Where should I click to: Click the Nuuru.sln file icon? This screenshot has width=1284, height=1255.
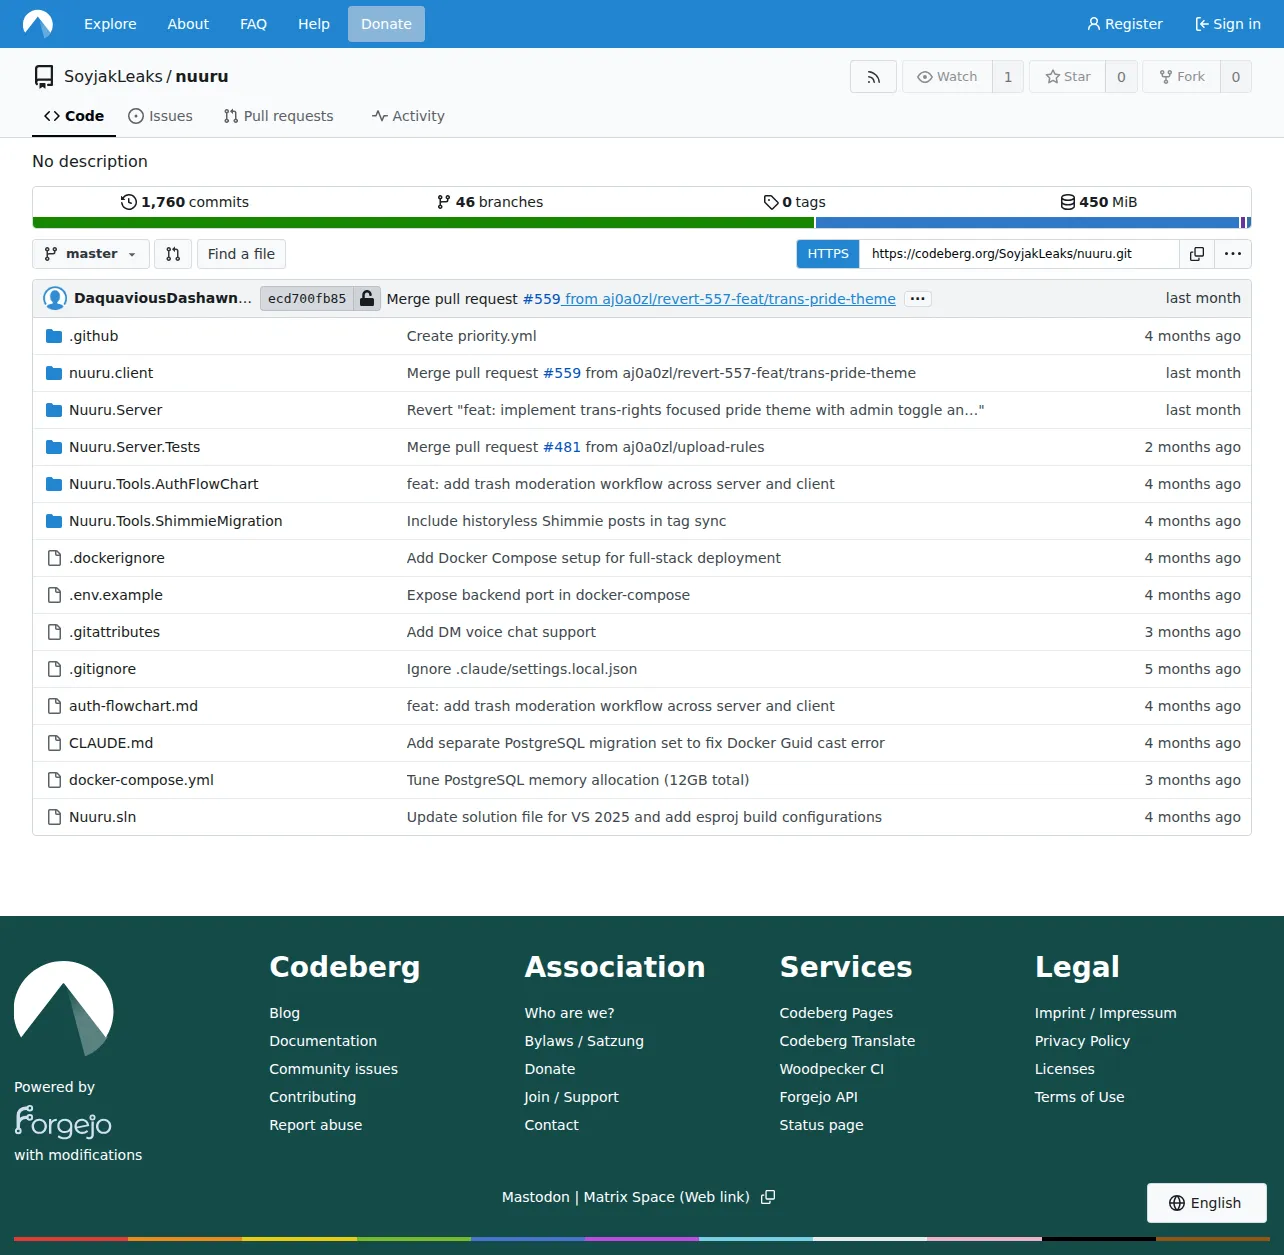coord(55,817)
